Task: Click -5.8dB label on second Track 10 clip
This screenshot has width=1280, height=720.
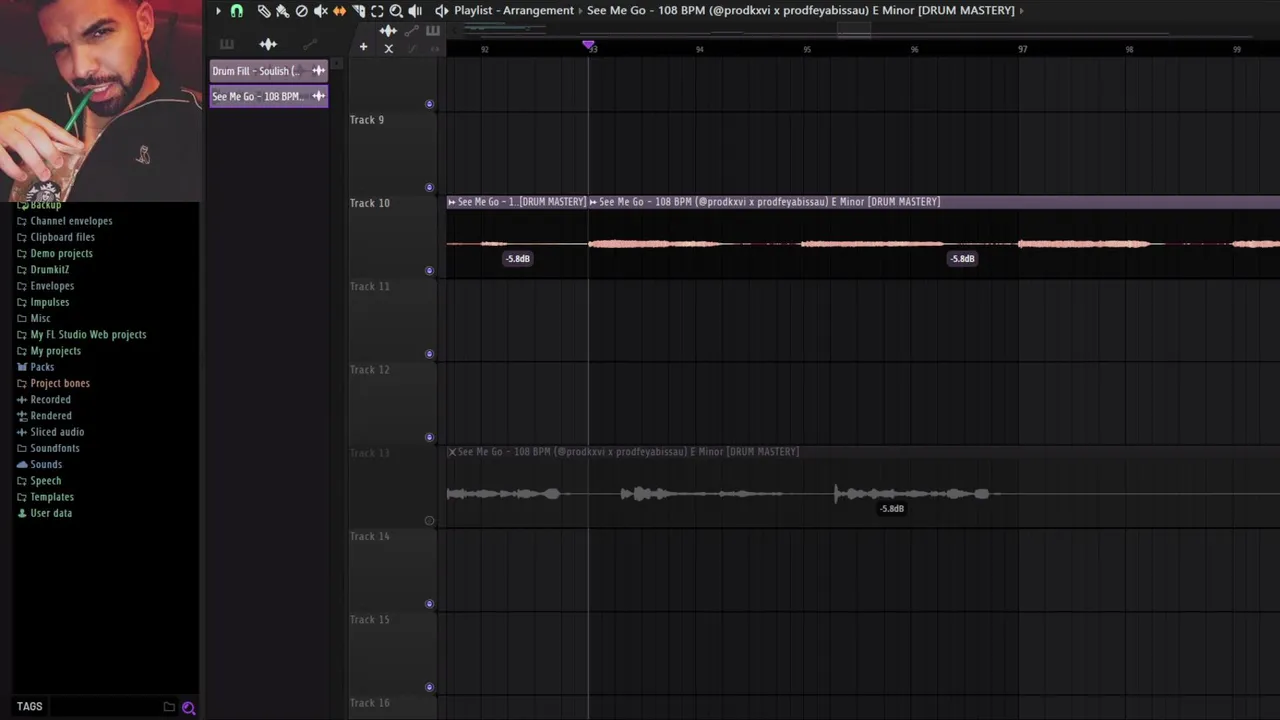Action: pyautogui.click(x=962, y=259)
